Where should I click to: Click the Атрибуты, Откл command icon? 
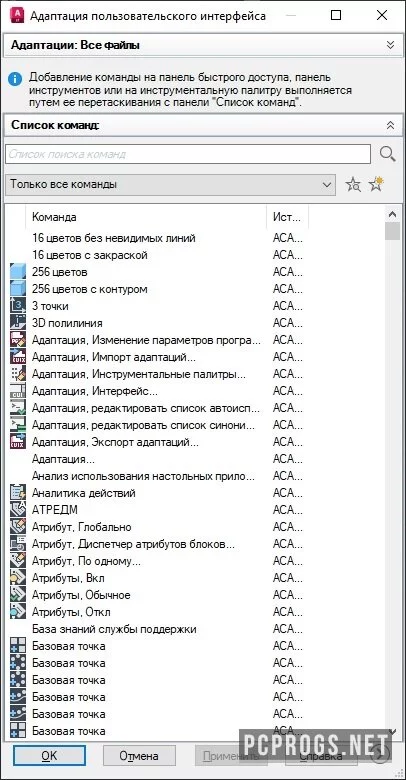(18, 612)
